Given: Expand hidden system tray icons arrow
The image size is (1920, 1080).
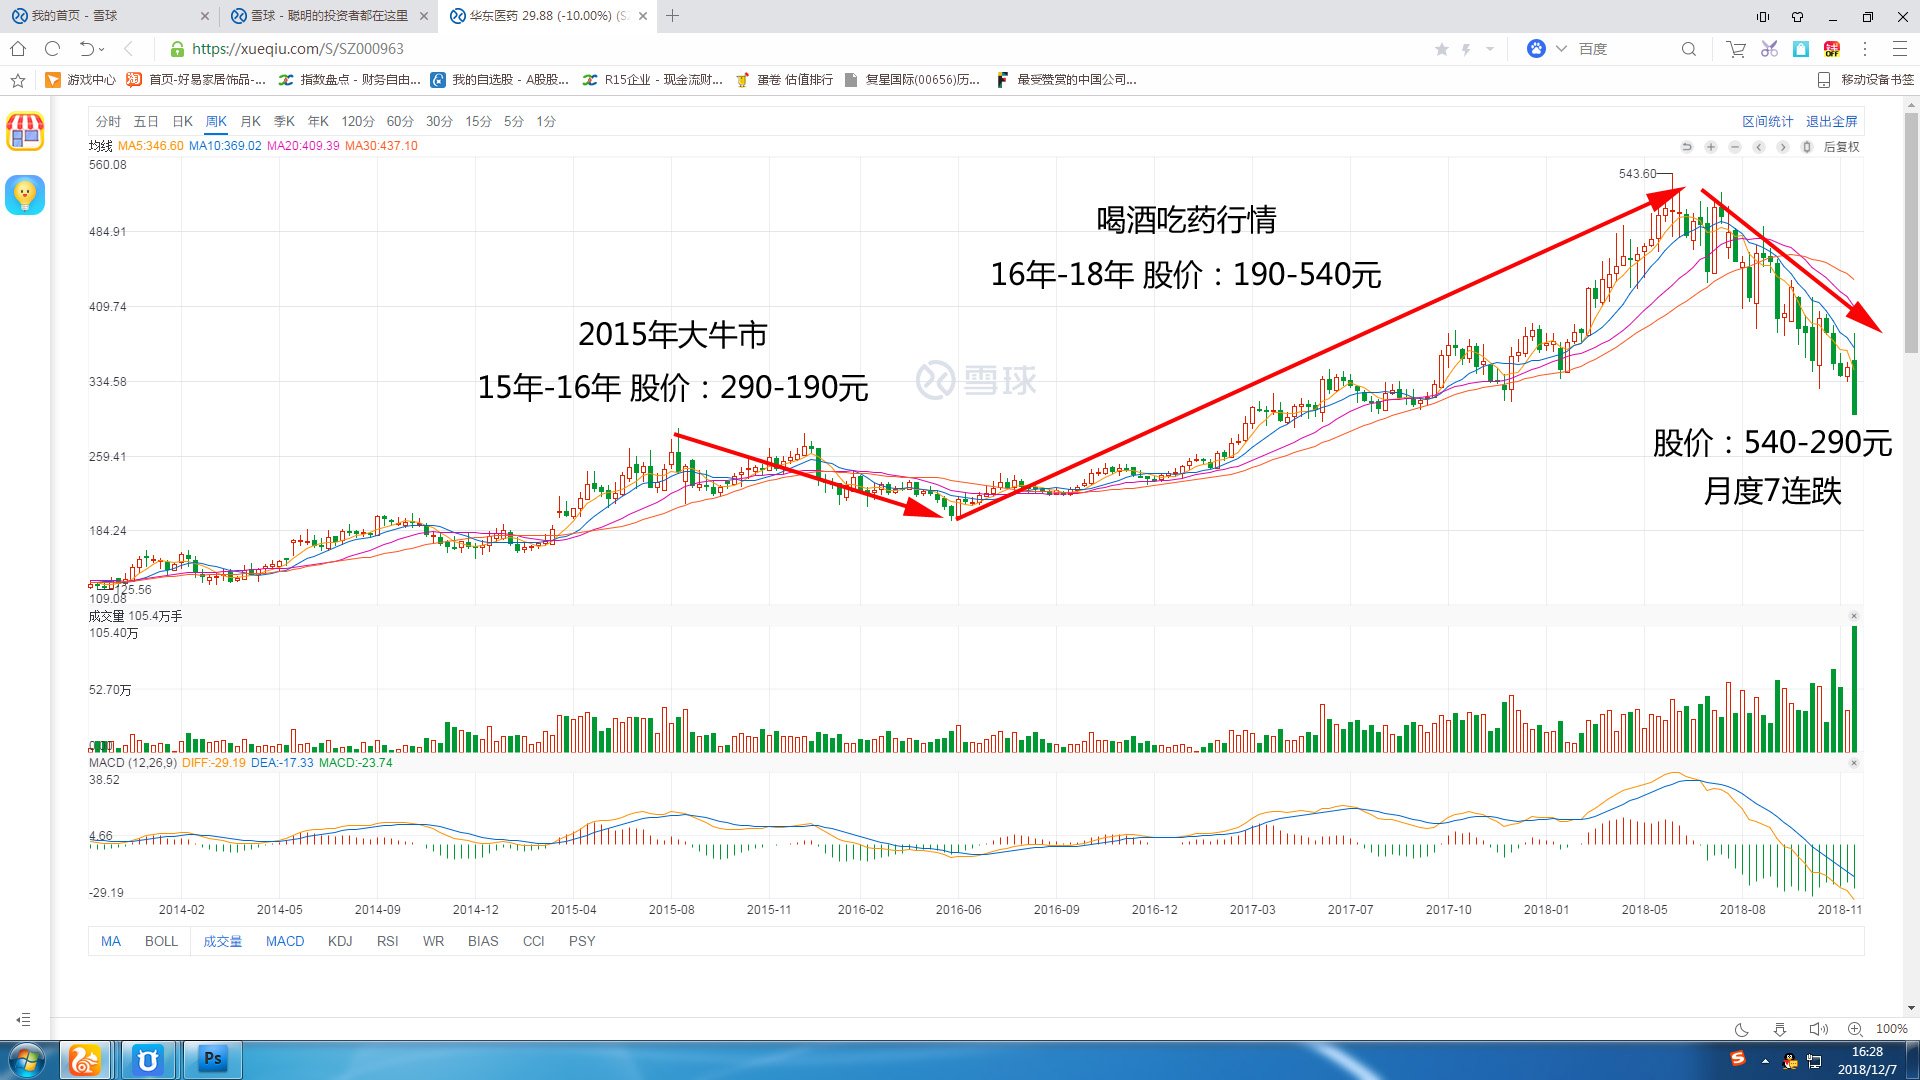Looking at the screenshot, I should tap(1765, 1060).
